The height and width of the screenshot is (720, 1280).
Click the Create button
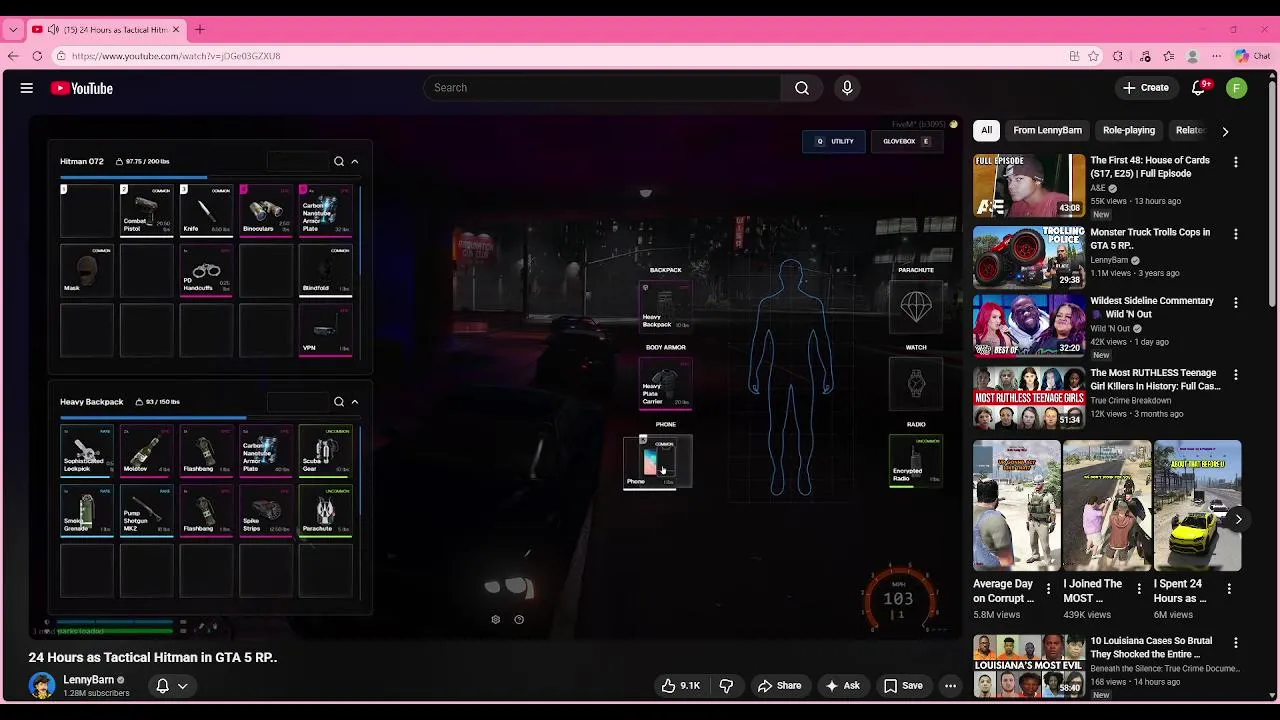click(1146, 88)
